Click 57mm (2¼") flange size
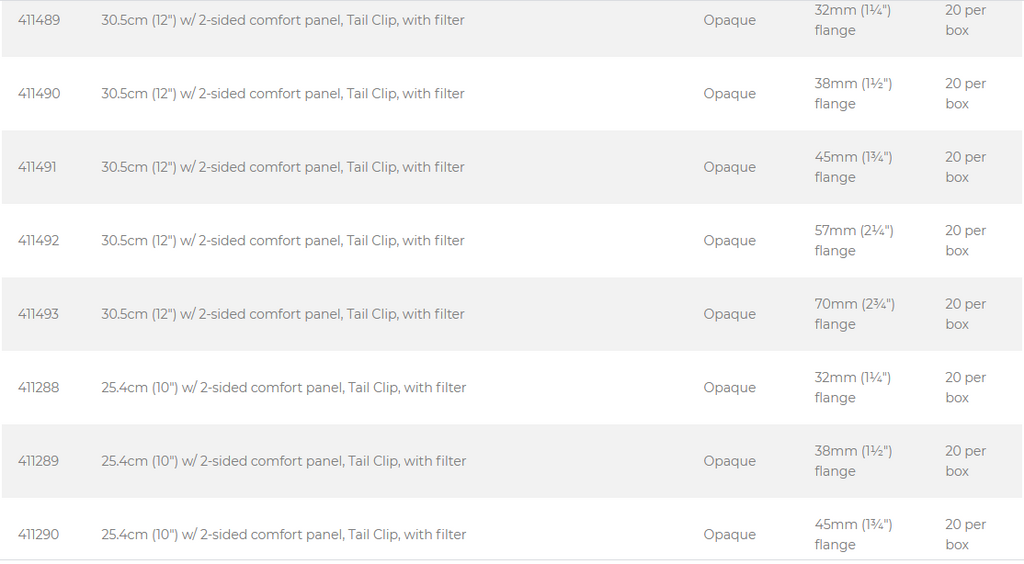The image size is (1024, 564). point(854,241)
